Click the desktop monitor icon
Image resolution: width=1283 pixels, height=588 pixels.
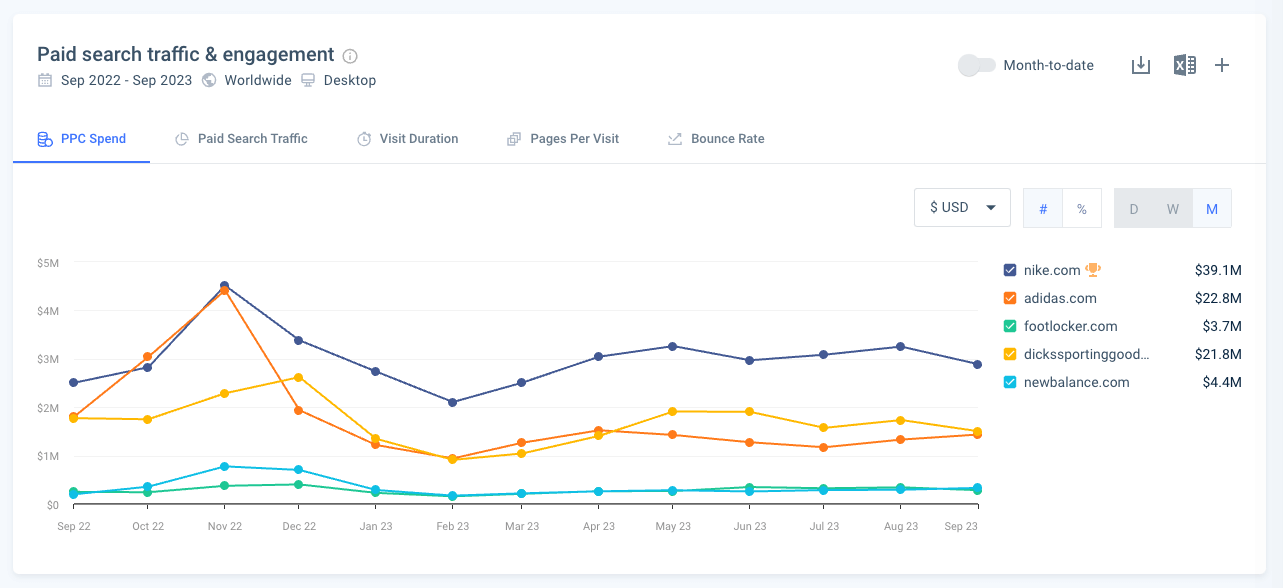click(308, 80)
